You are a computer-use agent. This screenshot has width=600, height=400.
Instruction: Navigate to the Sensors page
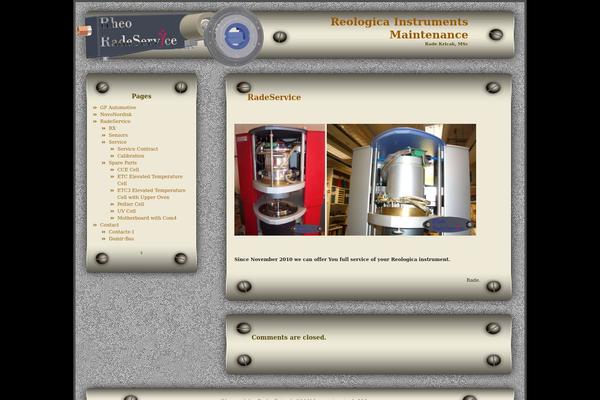(x=118, y=135)
